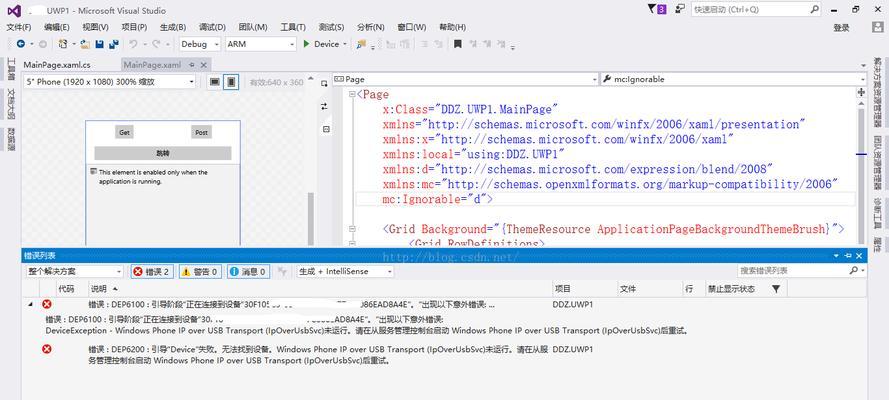The height and width of the screenshot is (400, 889).
Task: Open the 工具箱 side panel tab
Action: tap(11, 69)
